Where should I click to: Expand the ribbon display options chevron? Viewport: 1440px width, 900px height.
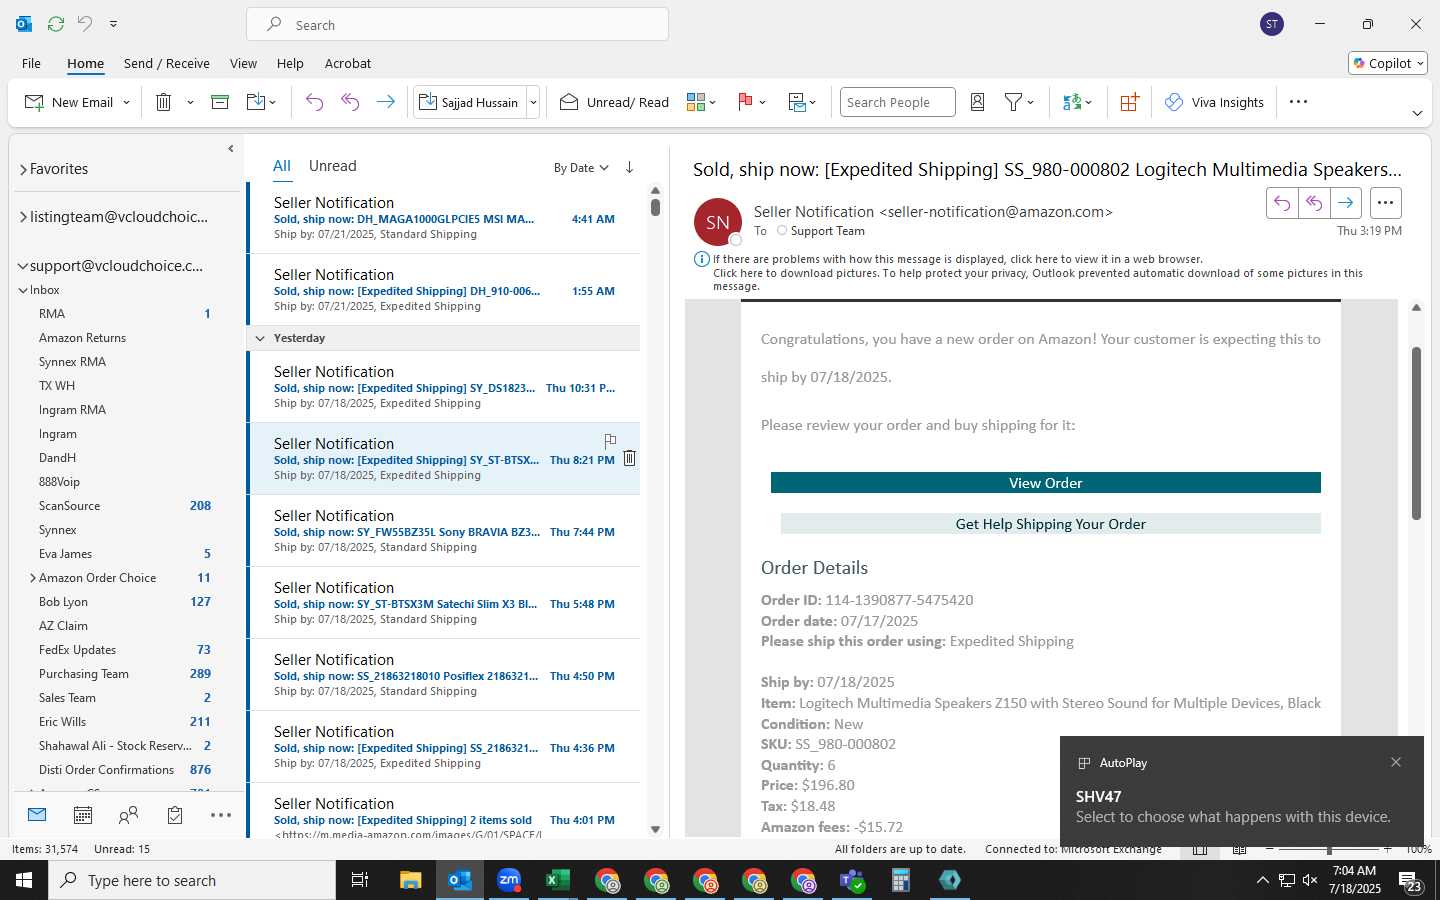(1417, 113)
